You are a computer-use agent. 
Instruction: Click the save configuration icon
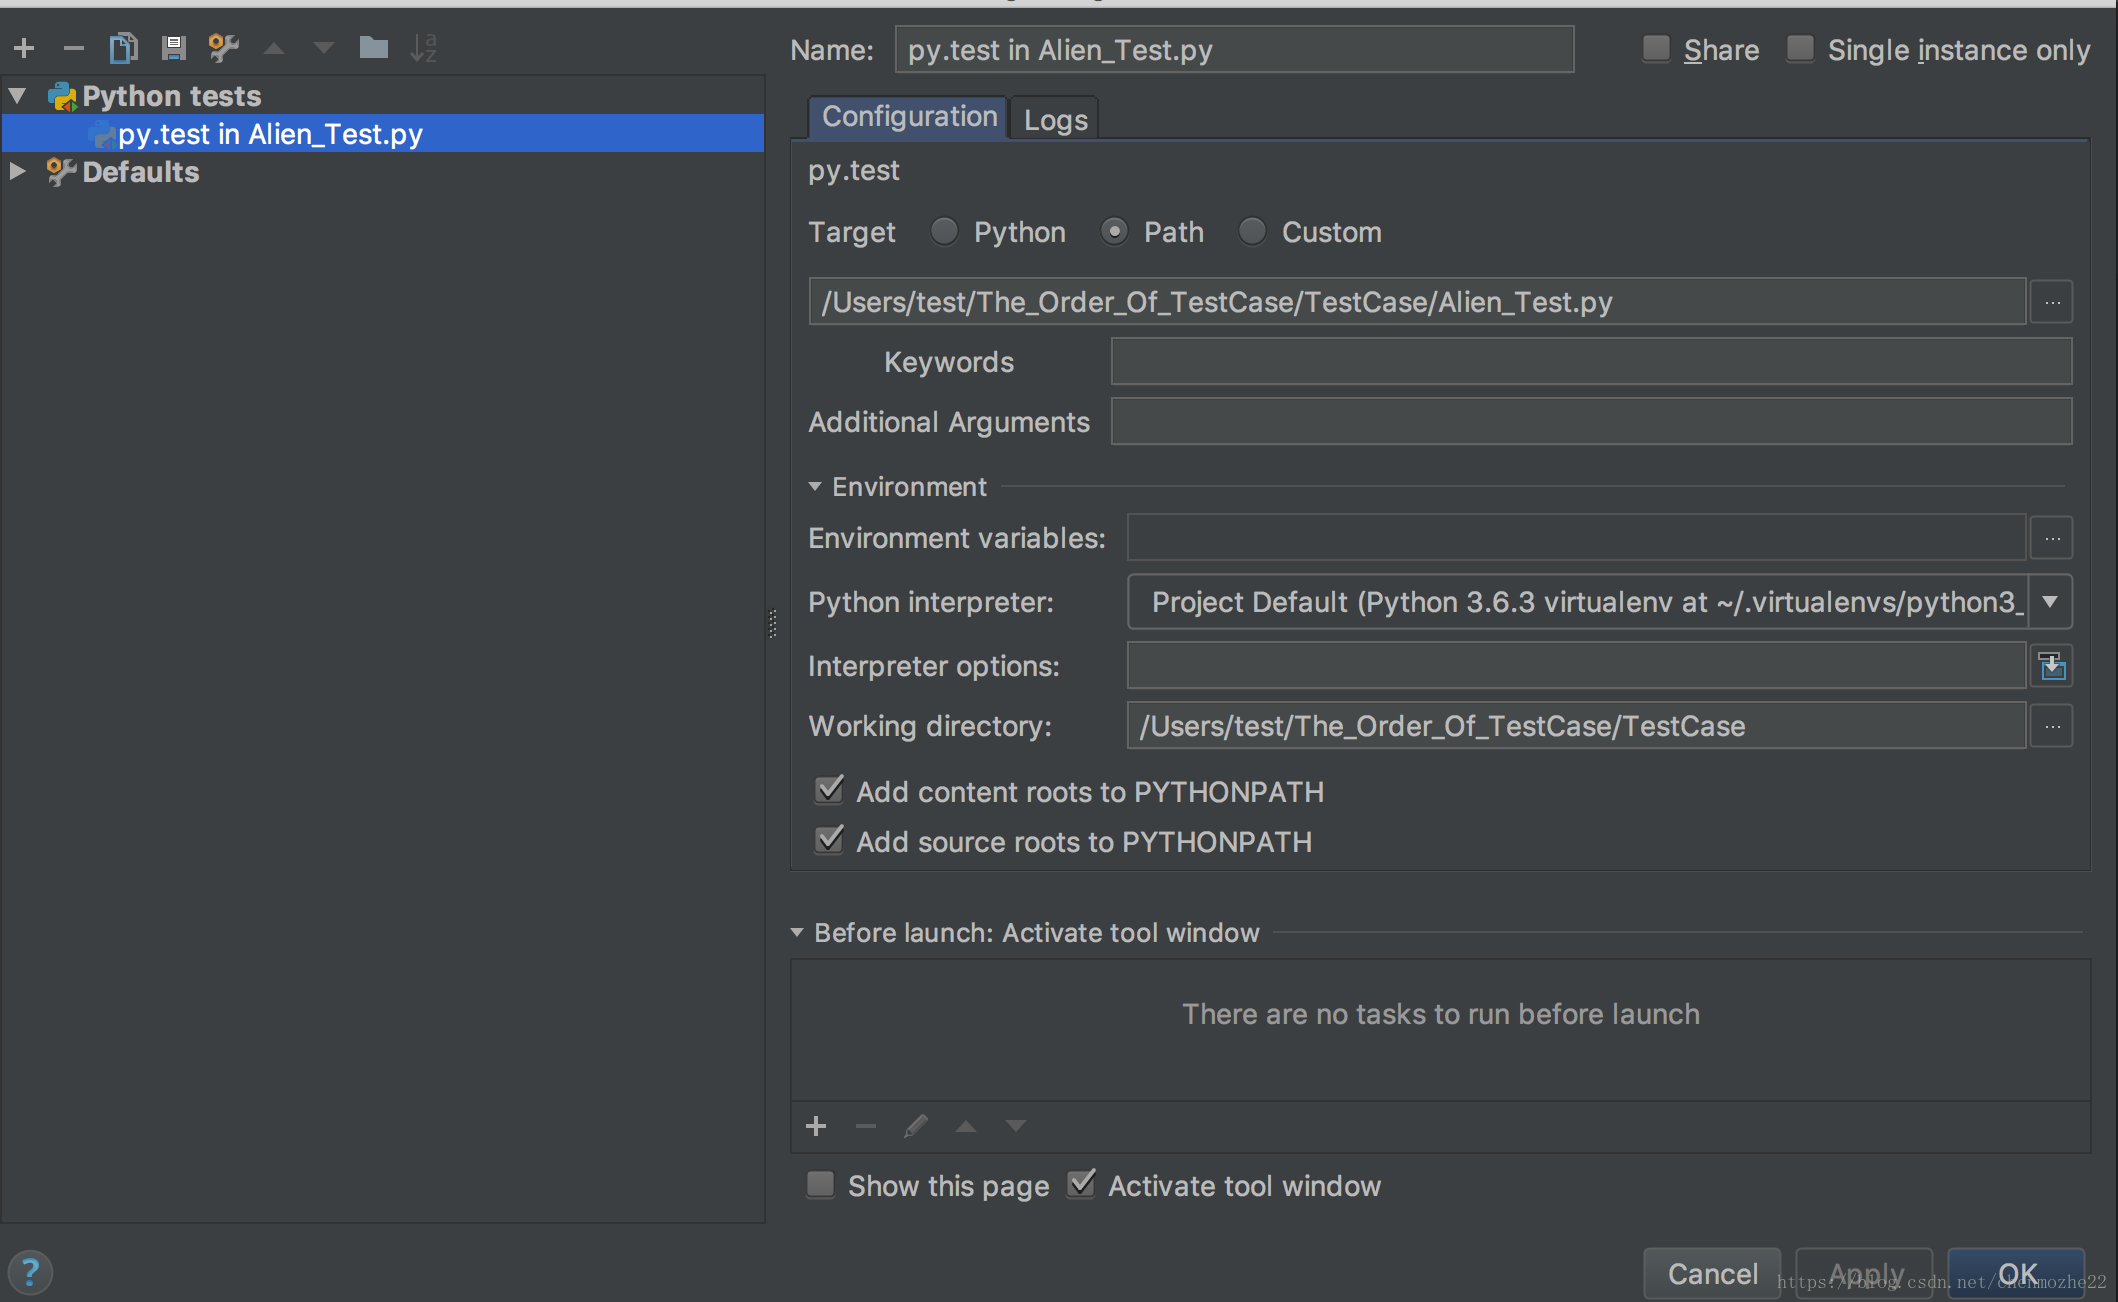(171, 50)
